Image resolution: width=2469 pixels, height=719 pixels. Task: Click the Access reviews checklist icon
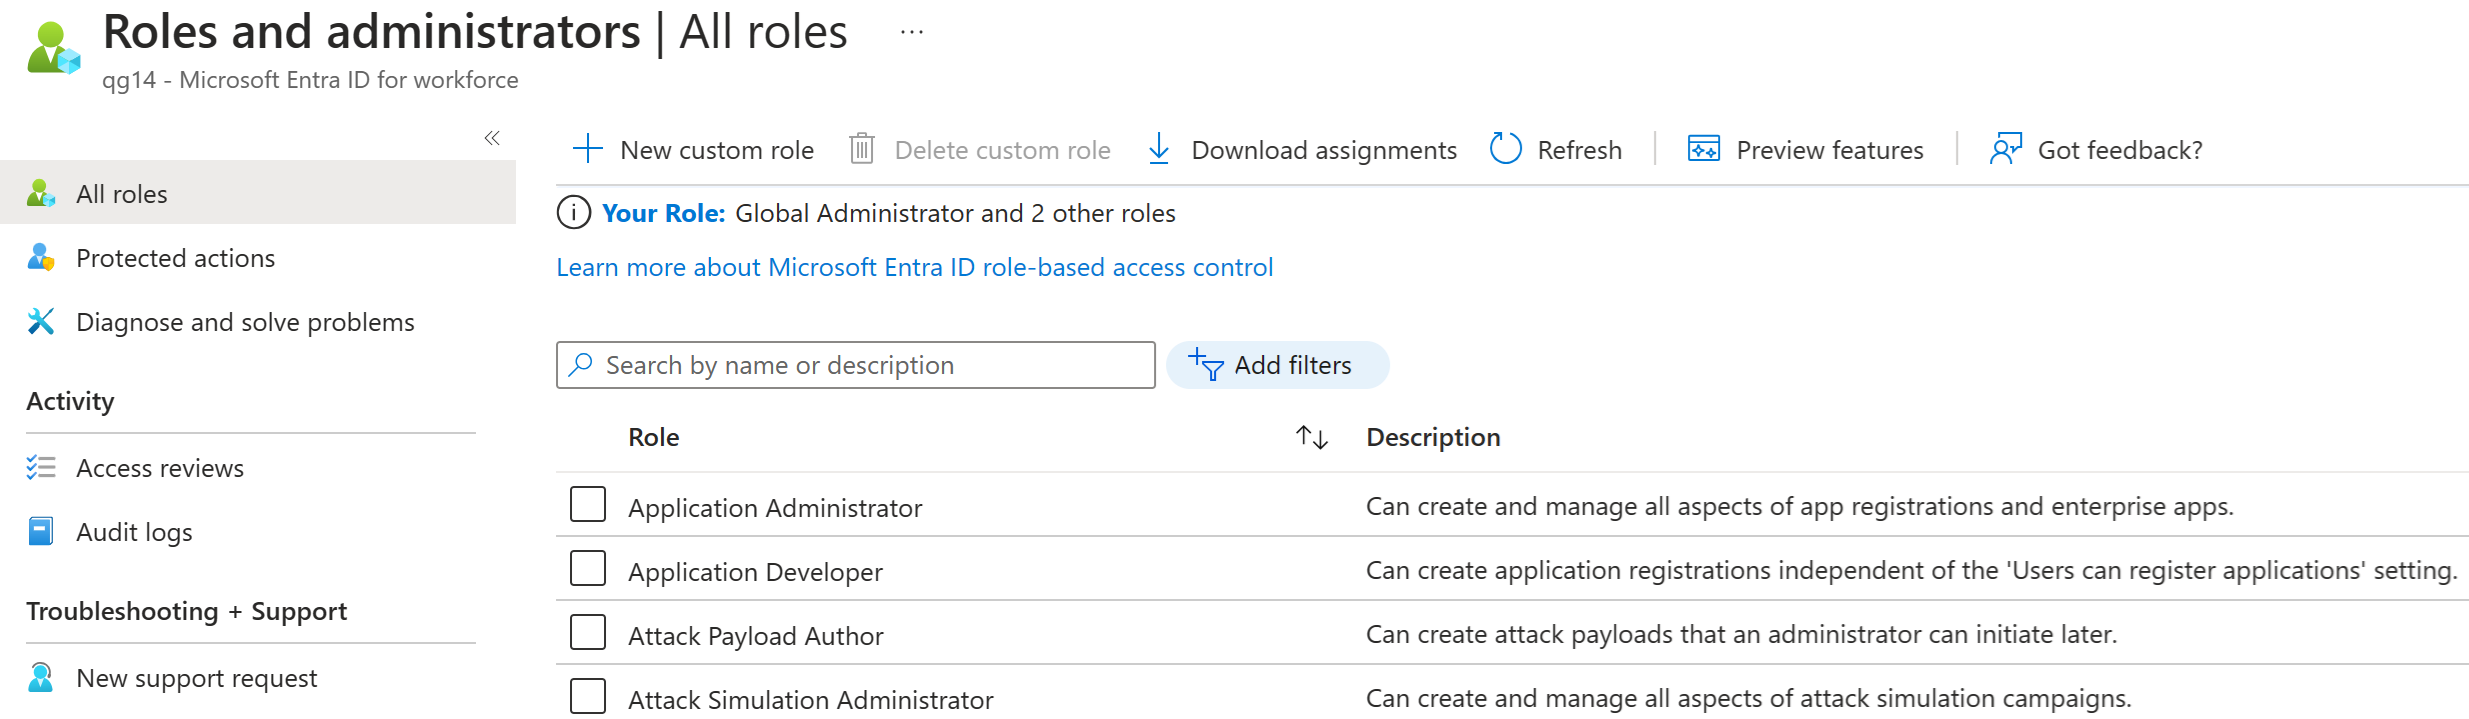[x=41, y=467]
